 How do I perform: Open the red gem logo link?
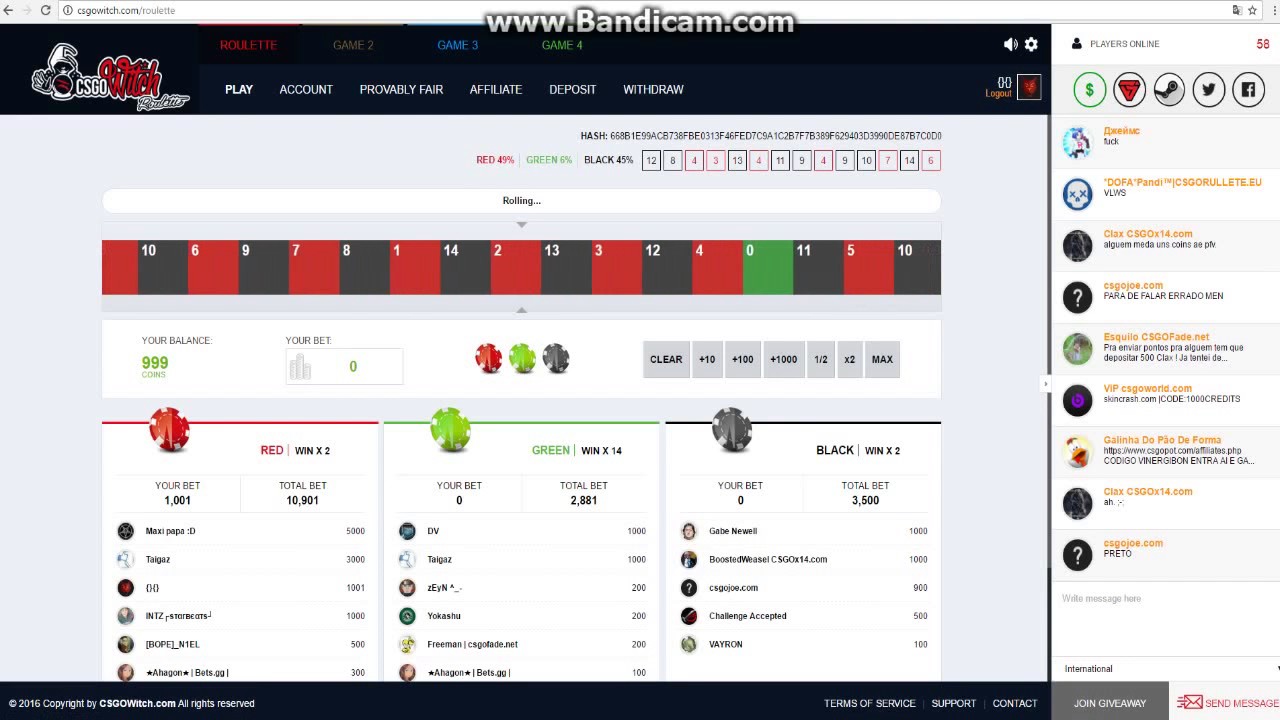1129,90
